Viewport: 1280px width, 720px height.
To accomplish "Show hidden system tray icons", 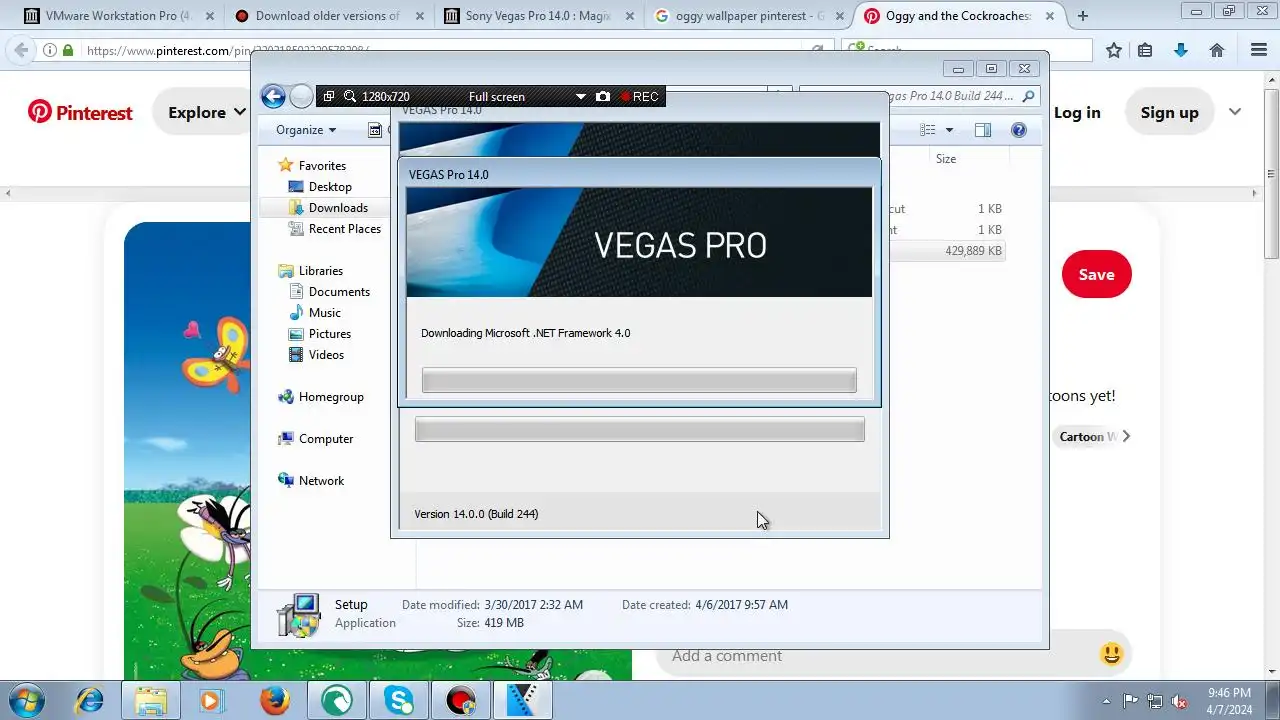I will 1106,701.
